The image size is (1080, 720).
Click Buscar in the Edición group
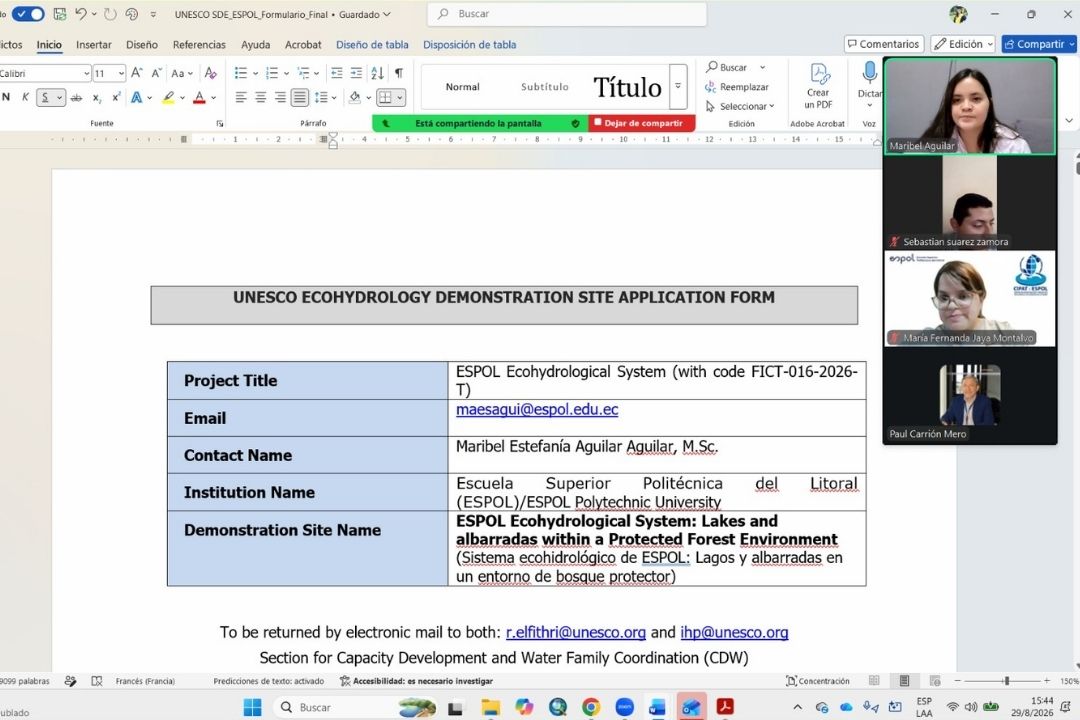click(727, 68)
